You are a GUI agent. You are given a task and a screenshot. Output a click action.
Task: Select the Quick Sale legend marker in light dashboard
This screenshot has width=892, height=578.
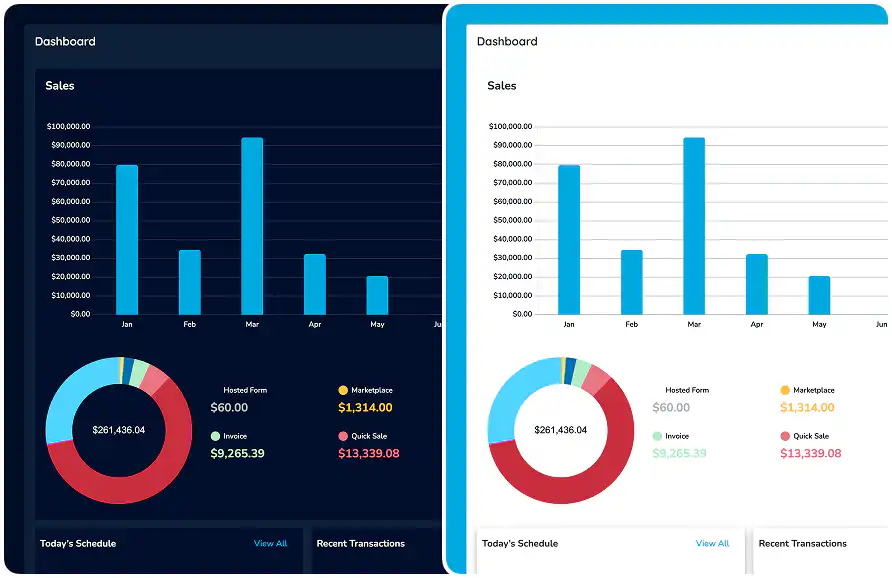point(783,436)
